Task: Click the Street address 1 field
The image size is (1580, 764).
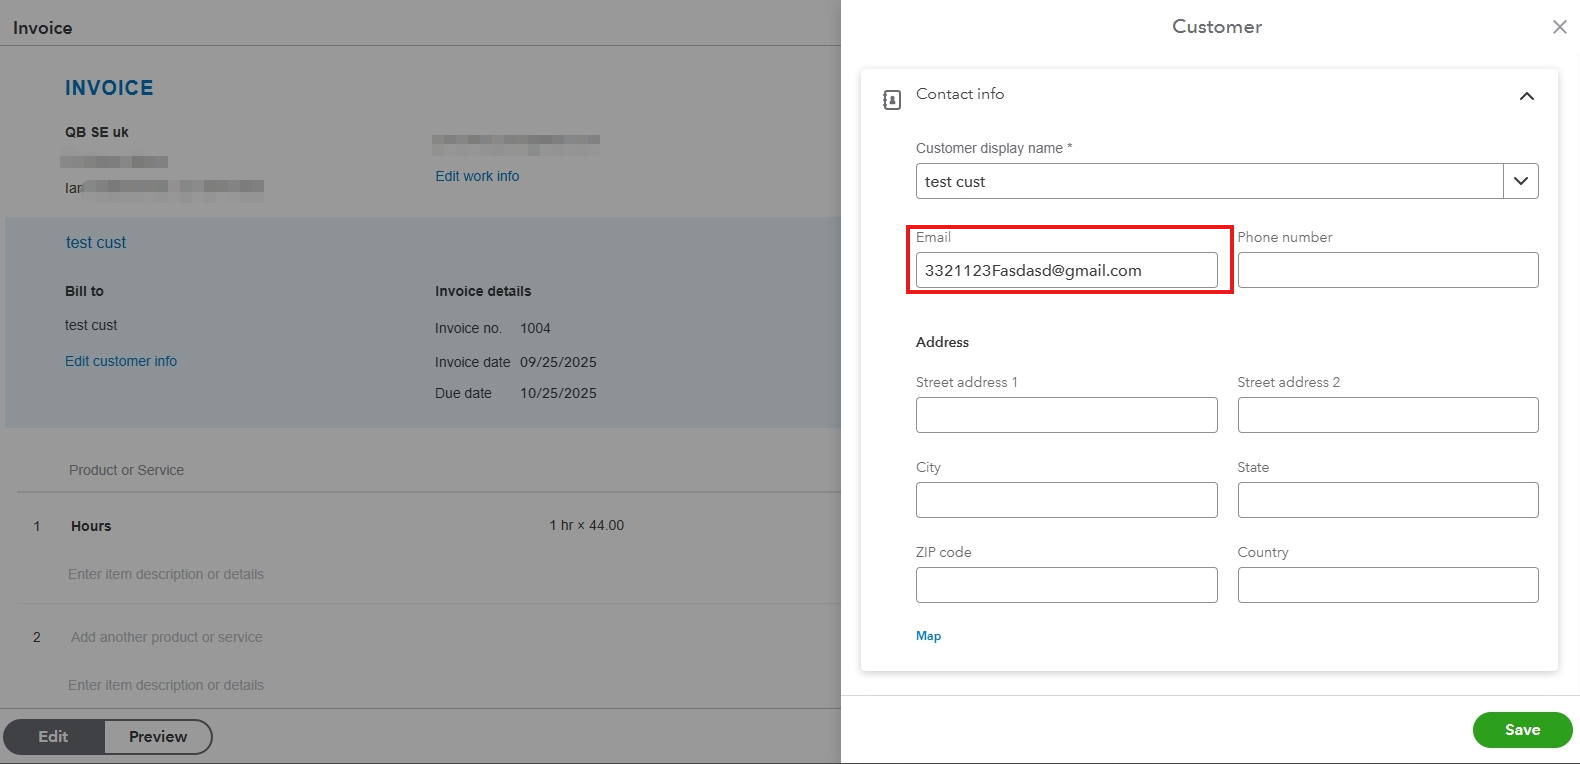Action: click(1066, 415)
